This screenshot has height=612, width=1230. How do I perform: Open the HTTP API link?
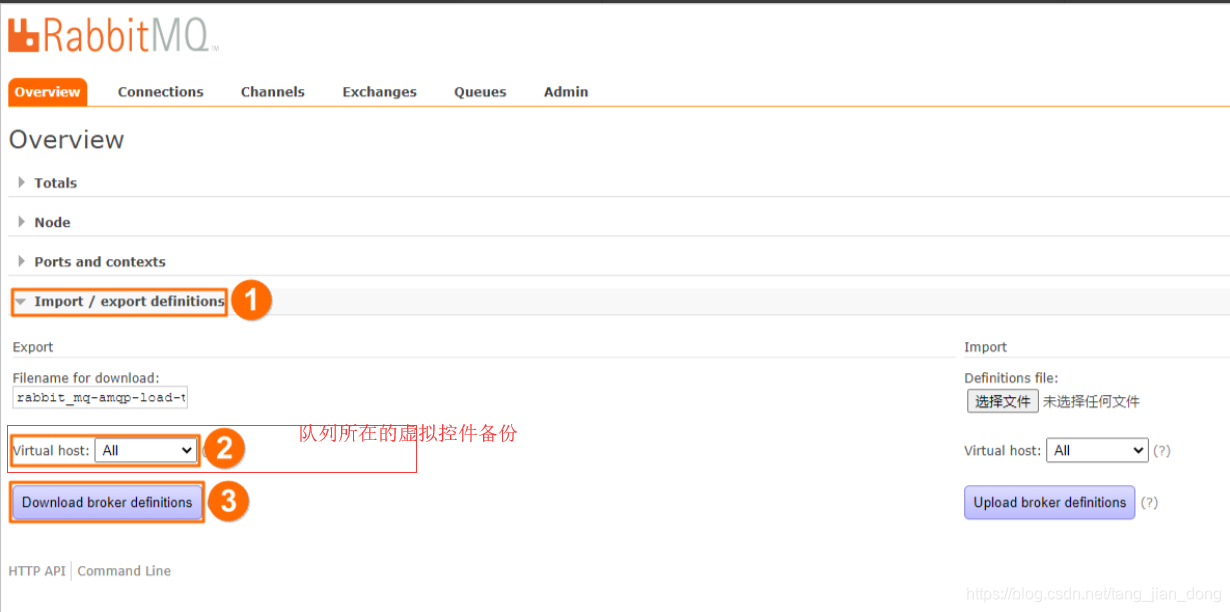point(37,571)
